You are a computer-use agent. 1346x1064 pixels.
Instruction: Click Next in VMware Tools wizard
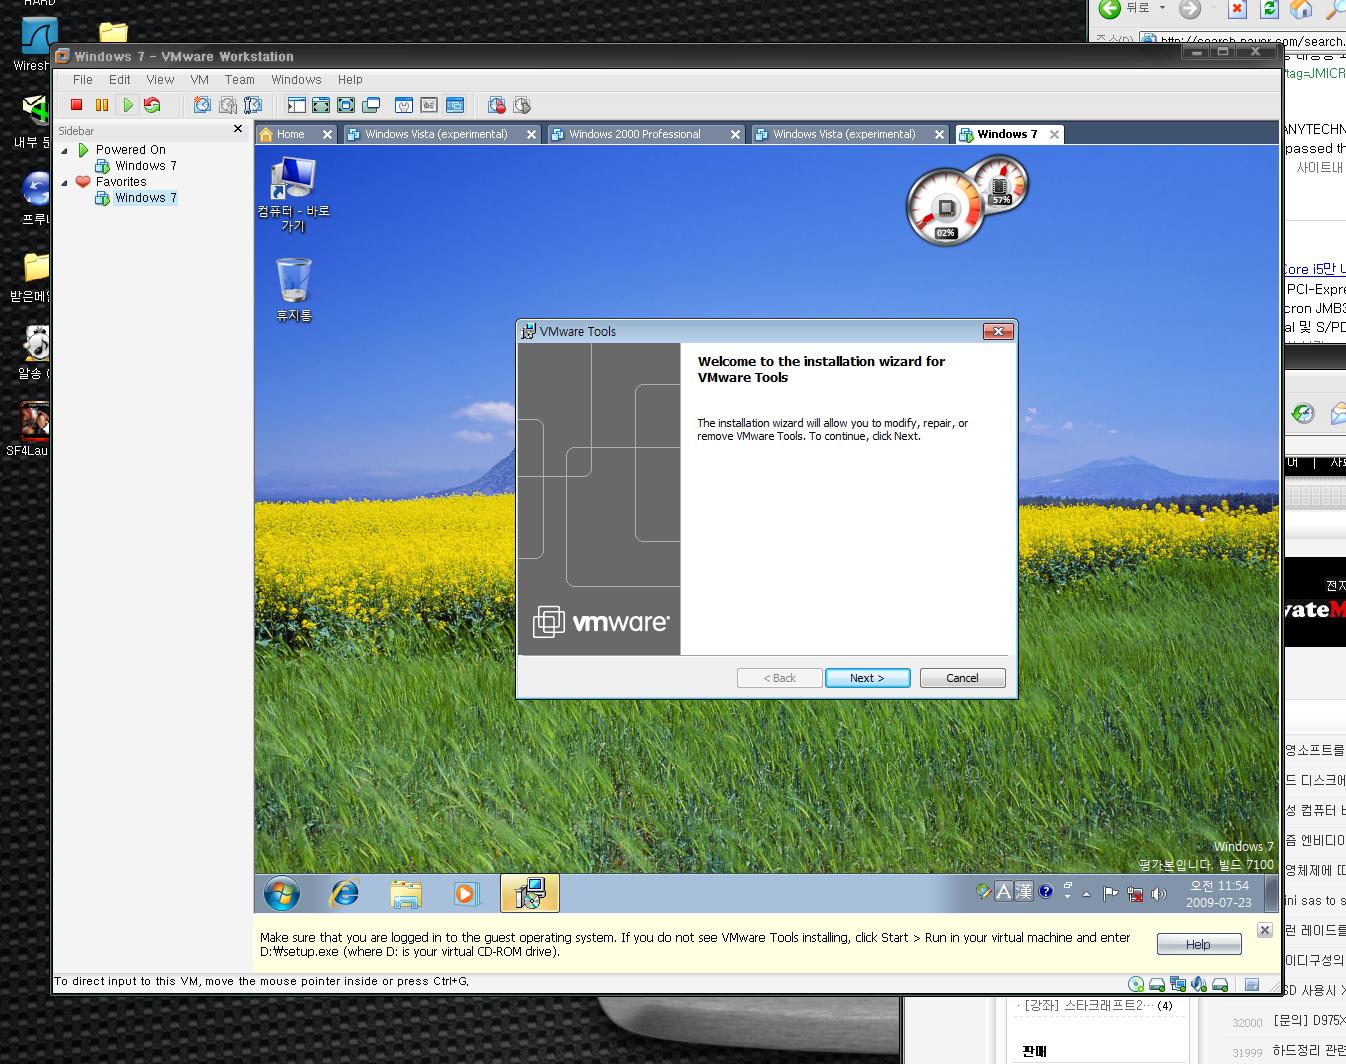pyautogui.click(x=867, y=678)
